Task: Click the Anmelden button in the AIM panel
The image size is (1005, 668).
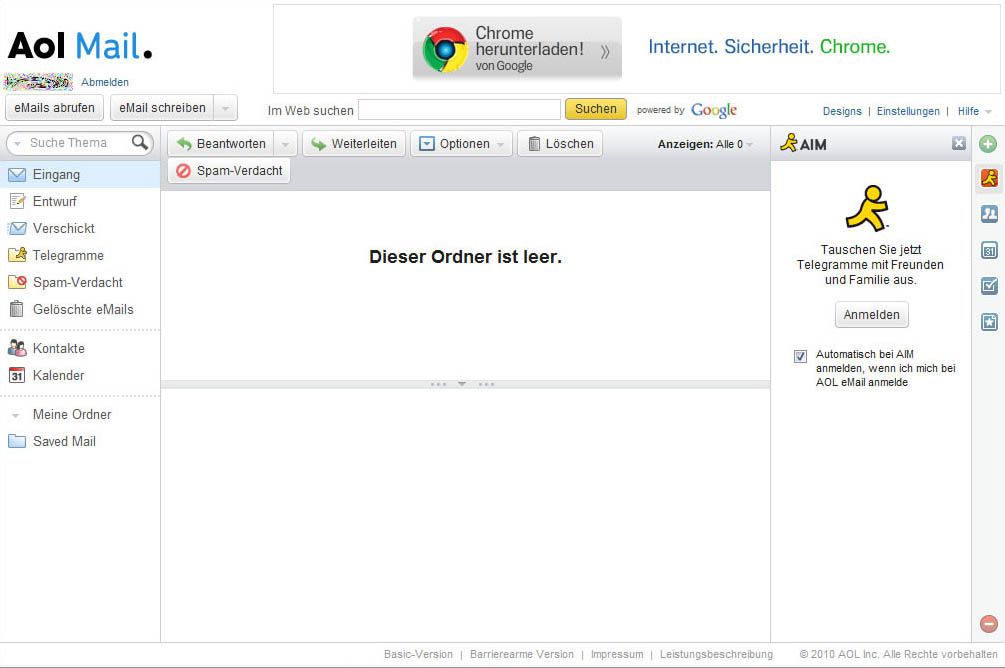Action: 870,314
